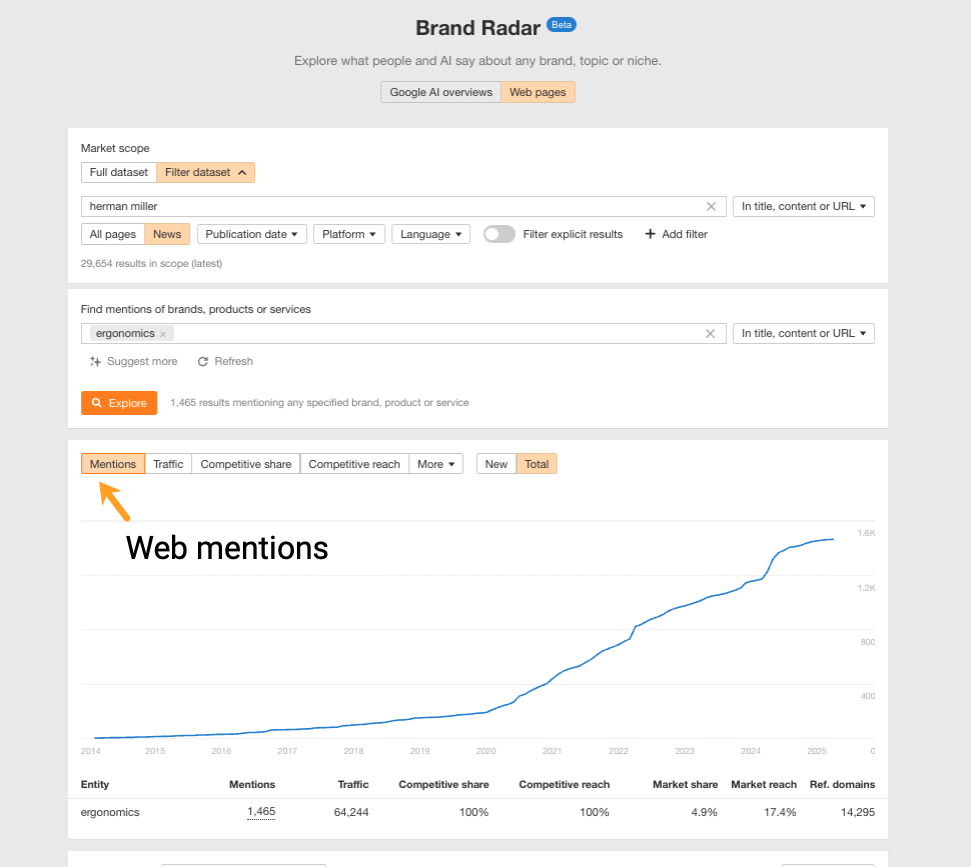971x867 pixels.
Task: Open the Language dropdown
Action: 431,234
